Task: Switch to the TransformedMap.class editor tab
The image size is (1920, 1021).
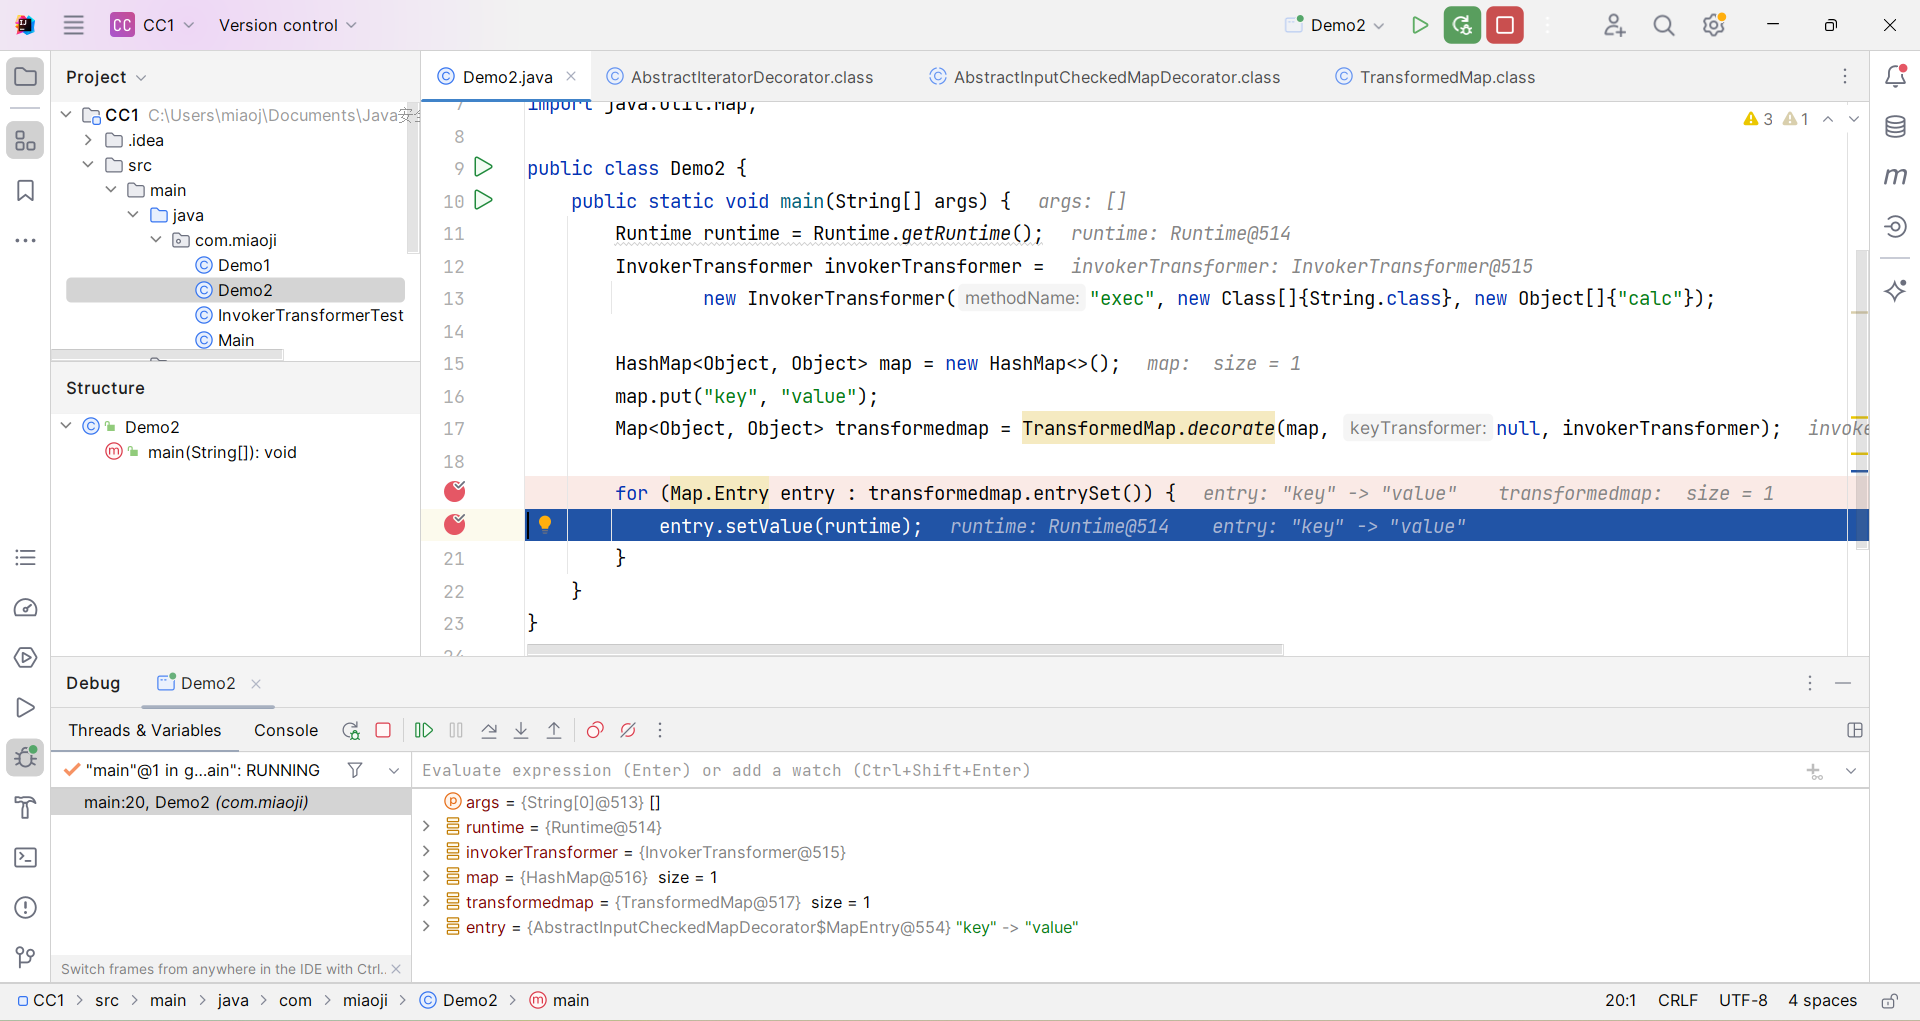Action: tap(1446, 77)
